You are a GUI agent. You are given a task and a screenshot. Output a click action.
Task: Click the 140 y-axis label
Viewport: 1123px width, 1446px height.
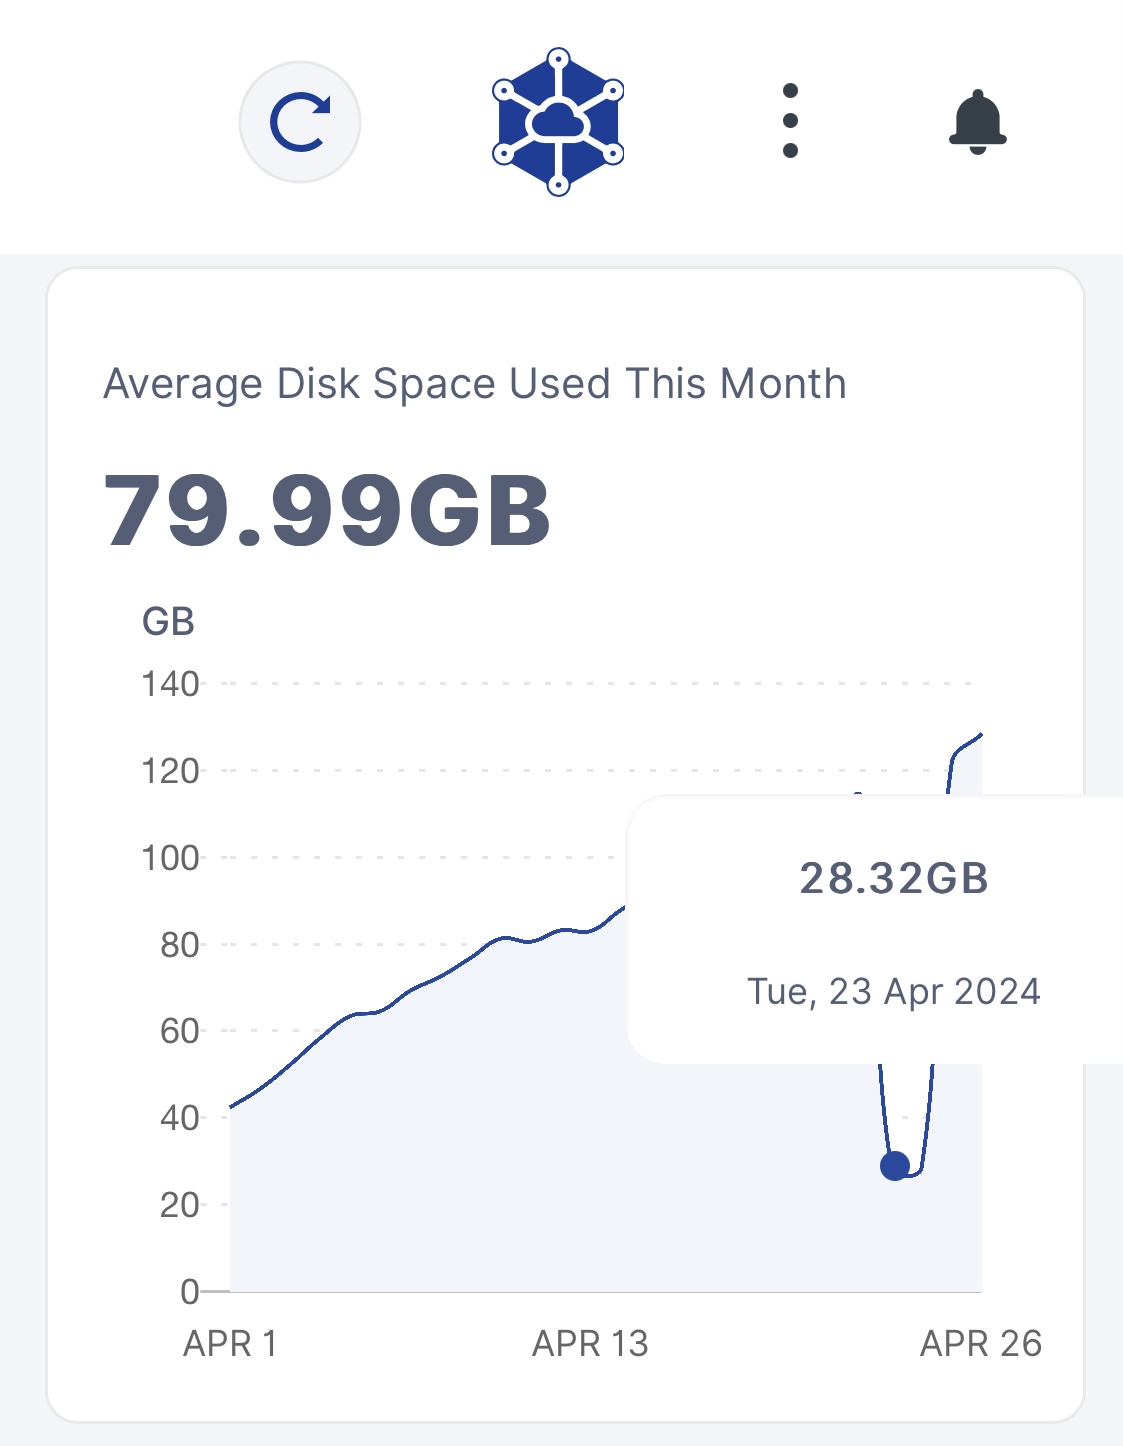point(170,684)
